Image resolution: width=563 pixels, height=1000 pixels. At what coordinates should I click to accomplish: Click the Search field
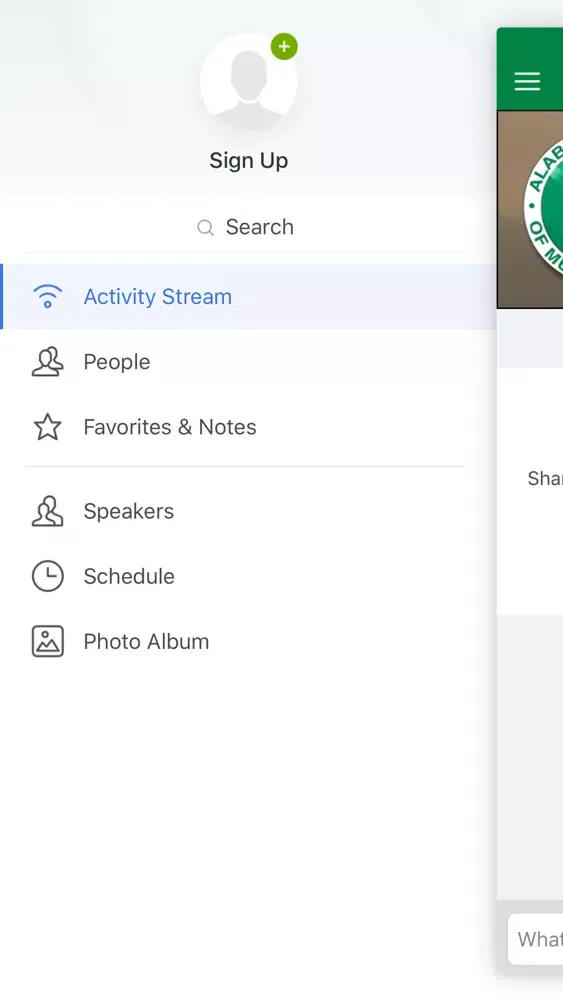[x=245, y=227]
